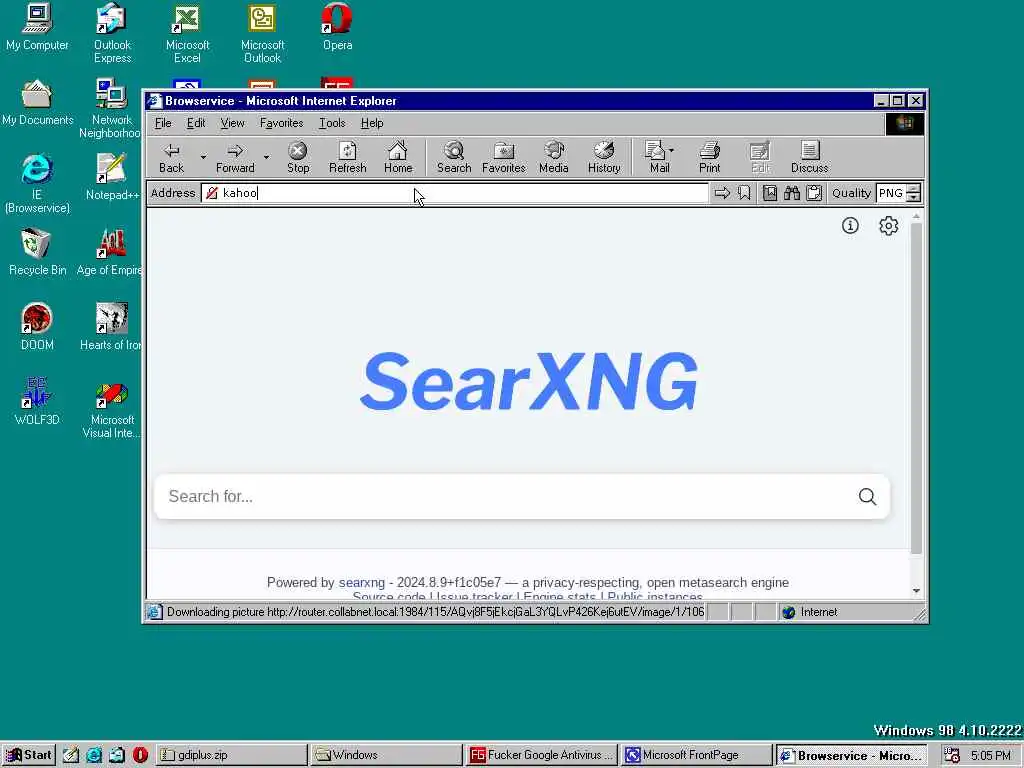Open the Edit menu
Image resolution: width=1024 pixels, height=768 pixels.
(x=196, y=123)
